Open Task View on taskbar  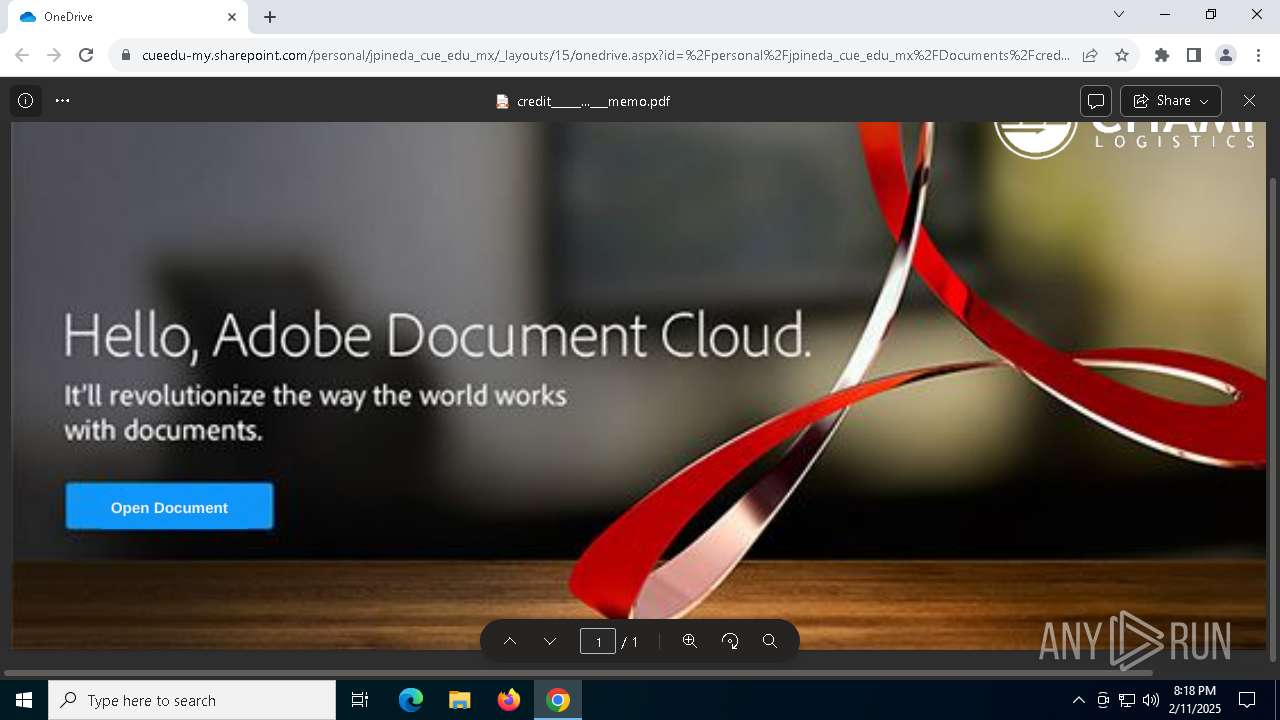[360, 700]
